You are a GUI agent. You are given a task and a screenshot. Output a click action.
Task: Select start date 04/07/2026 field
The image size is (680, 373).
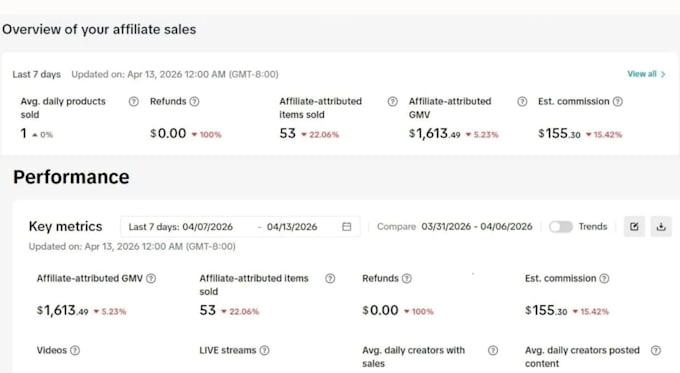[207, 227]
